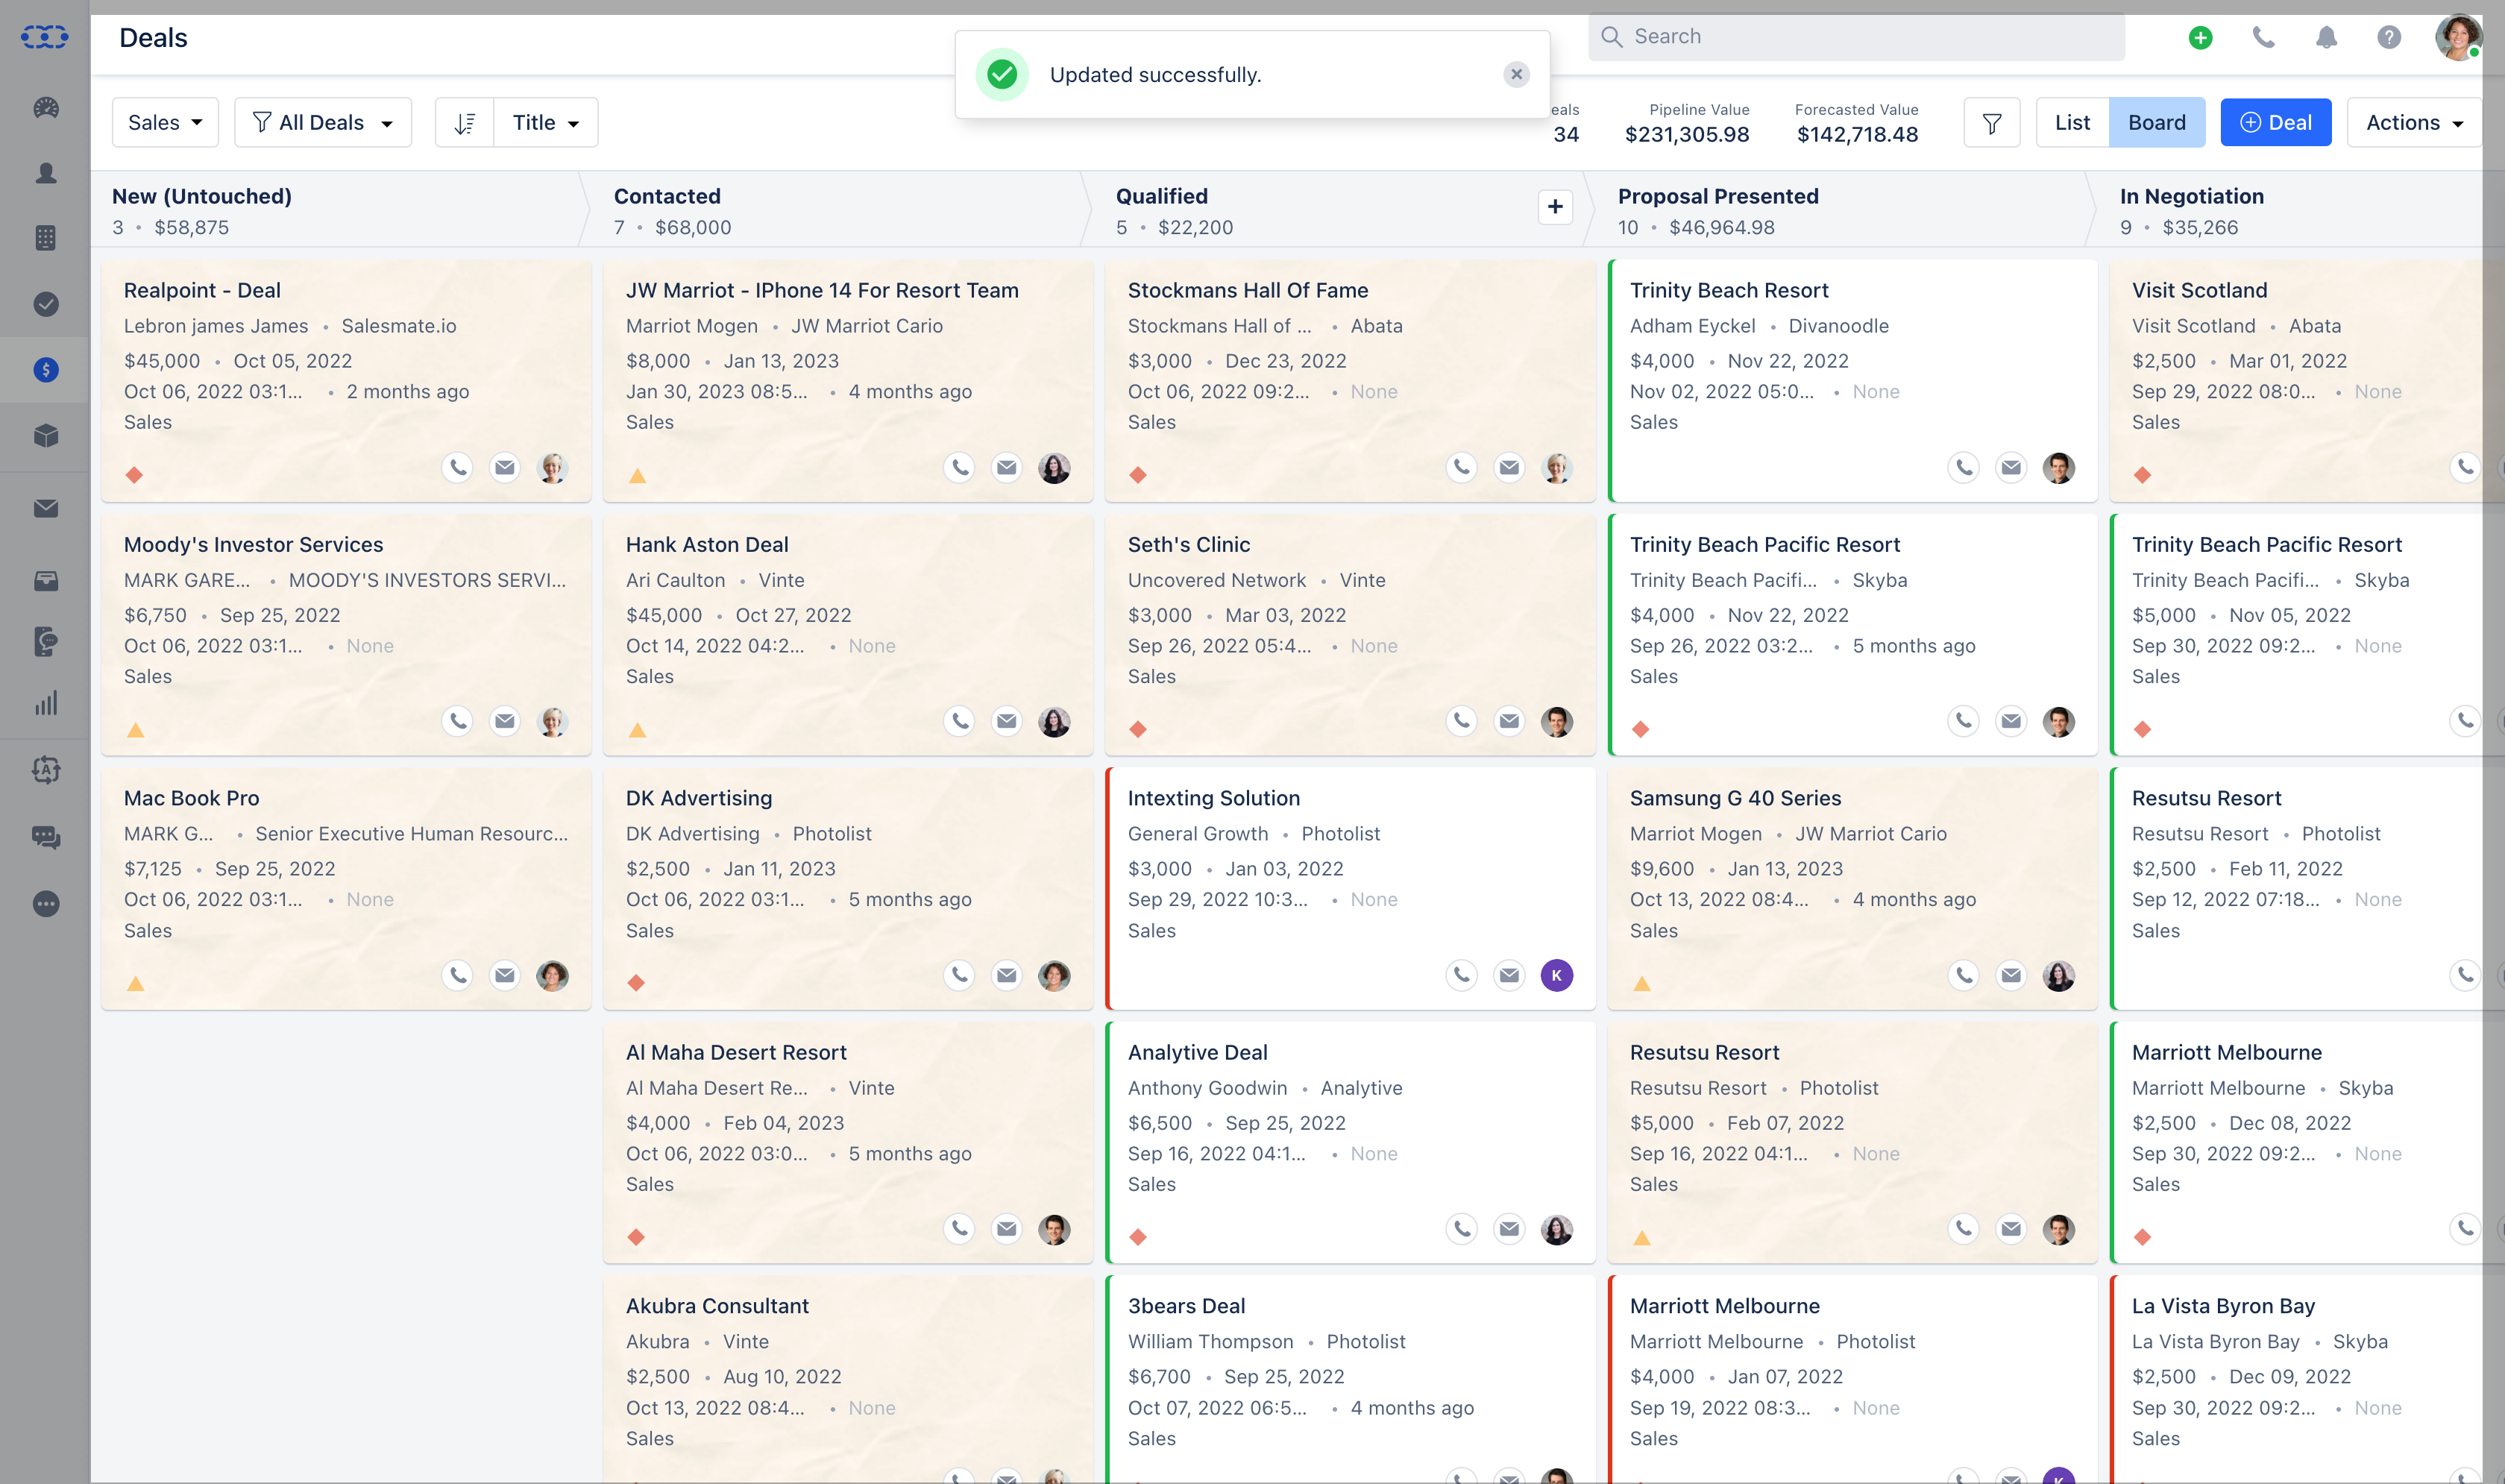
Task: Switch to Board view
Action: [x=2157, y=123]
